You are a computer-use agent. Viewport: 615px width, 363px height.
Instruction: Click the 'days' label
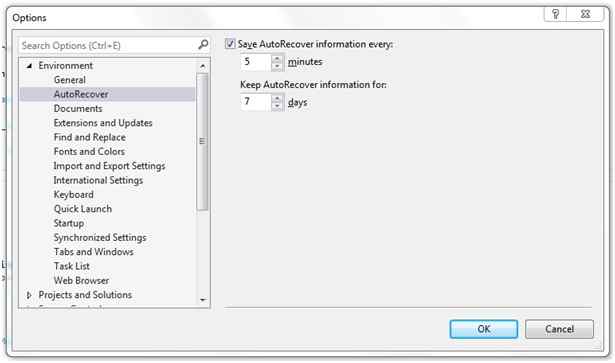pos(297,102)
